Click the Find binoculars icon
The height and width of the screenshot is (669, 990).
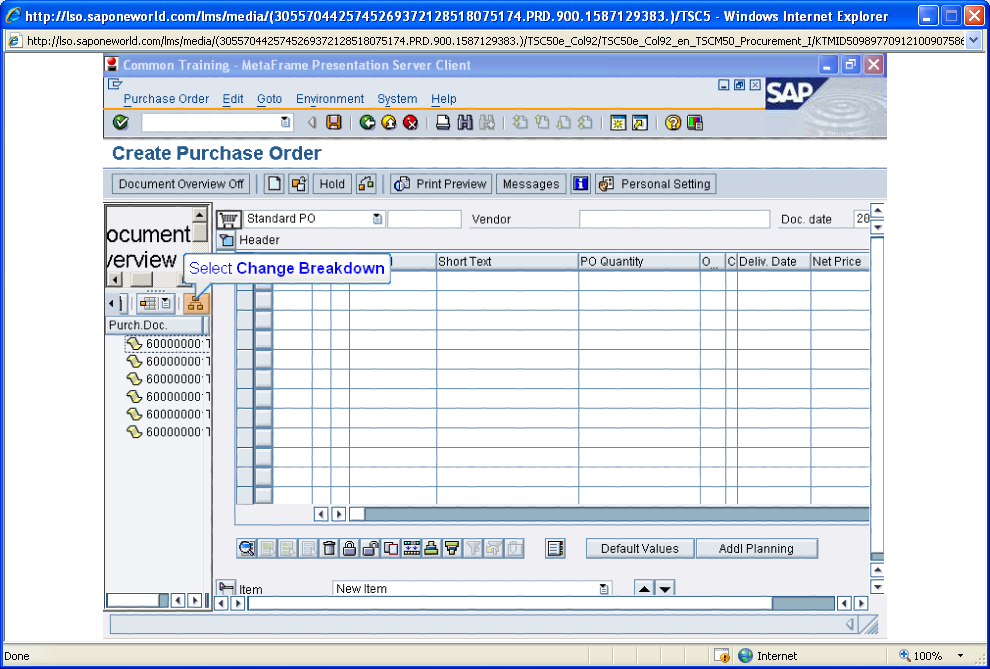[465, 122]
